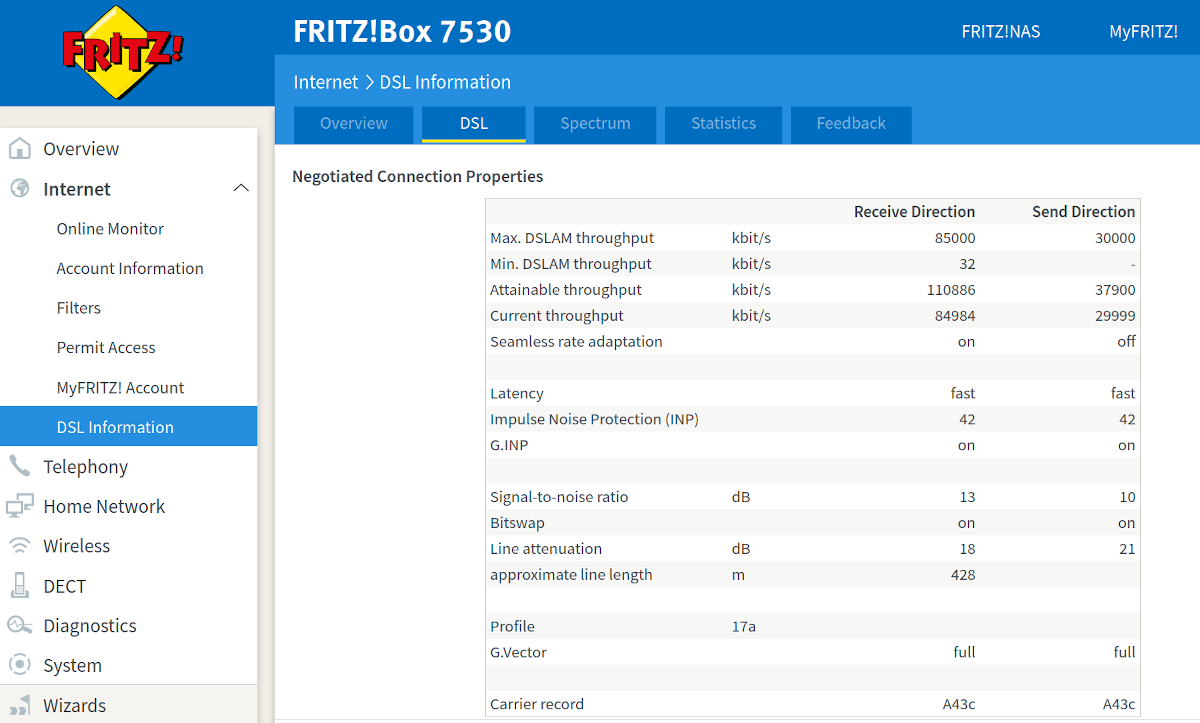Click Internet in the breadcrumb

[x=326, y=82]
